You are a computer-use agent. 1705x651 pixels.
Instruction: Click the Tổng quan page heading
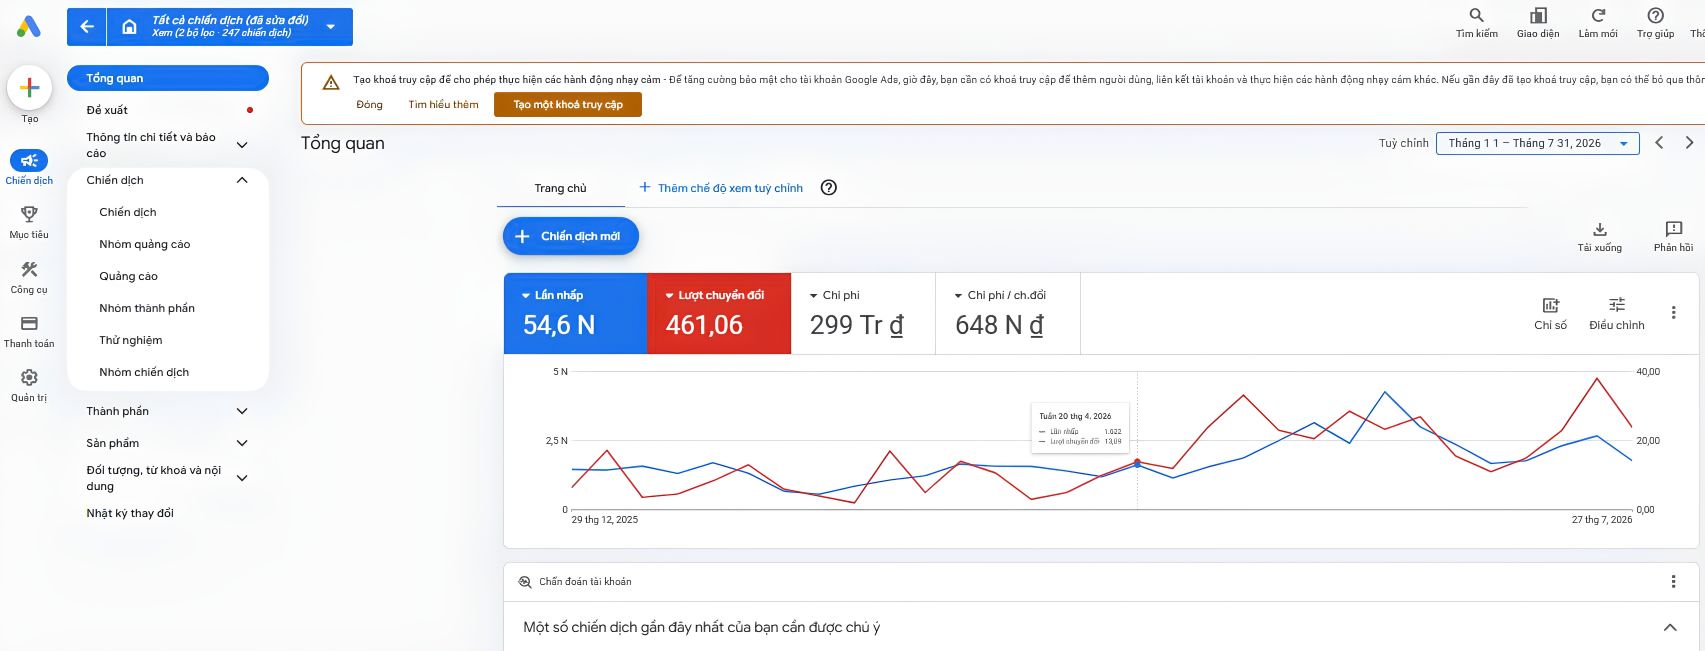tap(343, 143)
